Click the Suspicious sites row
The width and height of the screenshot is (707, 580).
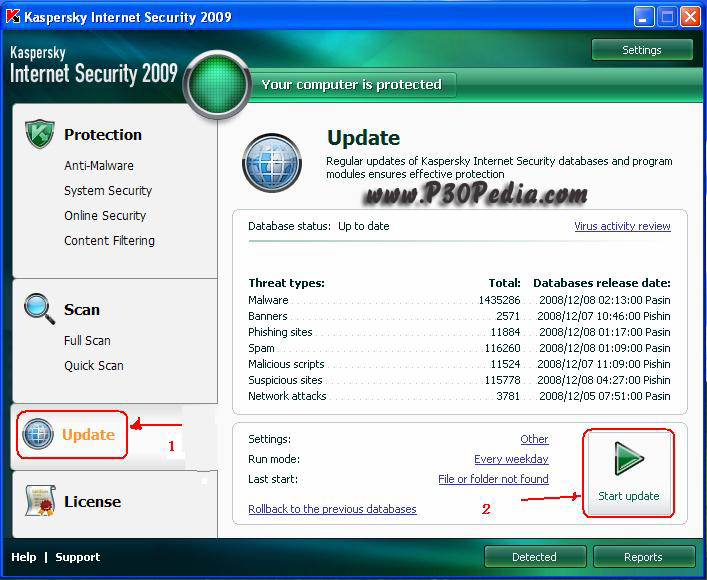pyautogui.click(x=459, y=380)
